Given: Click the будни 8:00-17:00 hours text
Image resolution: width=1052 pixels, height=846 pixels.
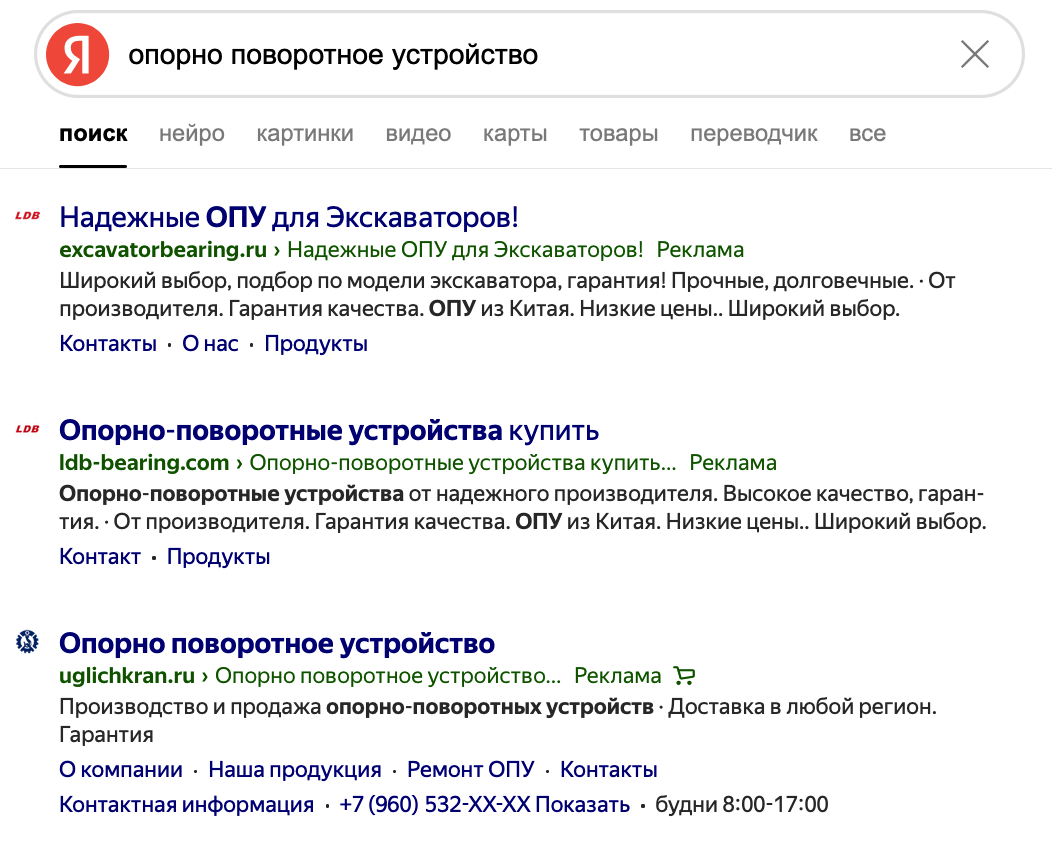Looking at the screenshot, I should pos(741,804).
